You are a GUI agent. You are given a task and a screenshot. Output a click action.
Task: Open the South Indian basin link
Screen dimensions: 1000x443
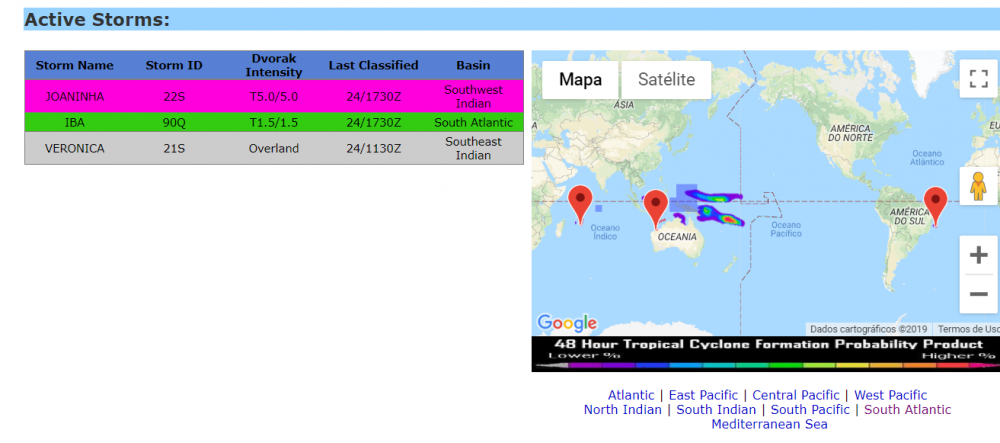click(x=716, y=409)
